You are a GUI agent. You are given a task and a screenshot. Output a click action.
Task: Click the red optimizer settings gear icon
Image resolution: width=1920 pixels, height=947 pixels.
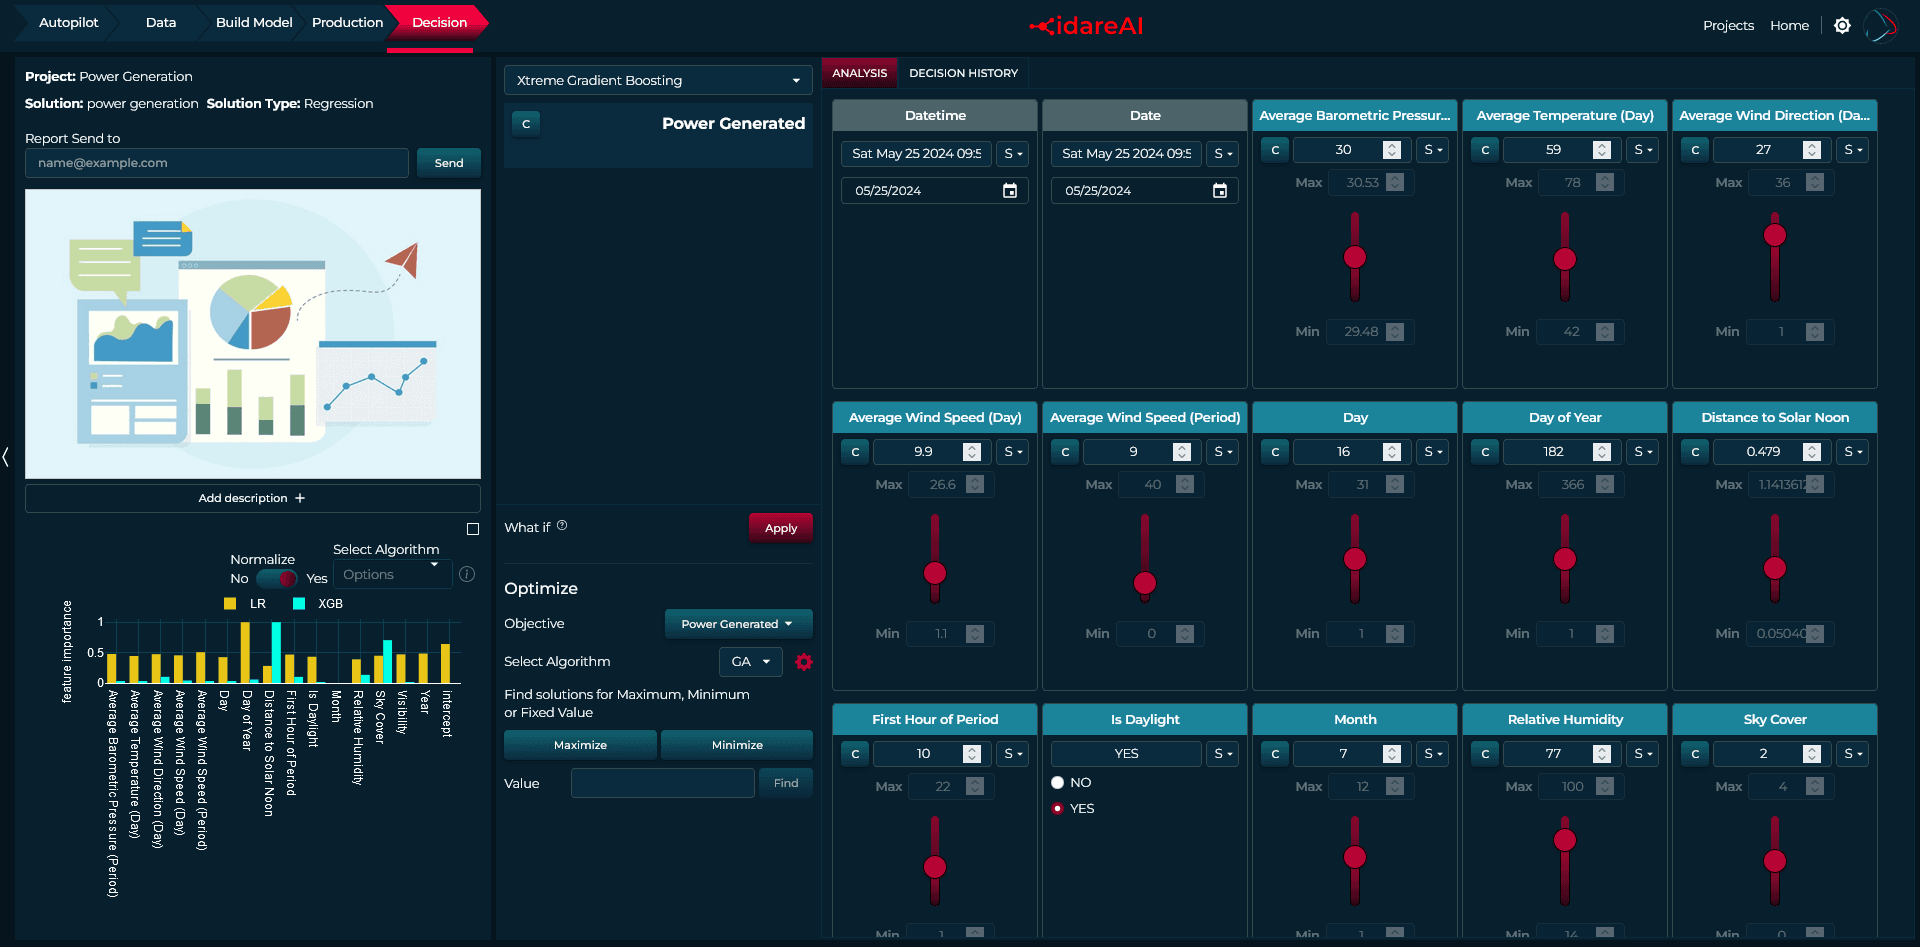click(x=804, y=662)
